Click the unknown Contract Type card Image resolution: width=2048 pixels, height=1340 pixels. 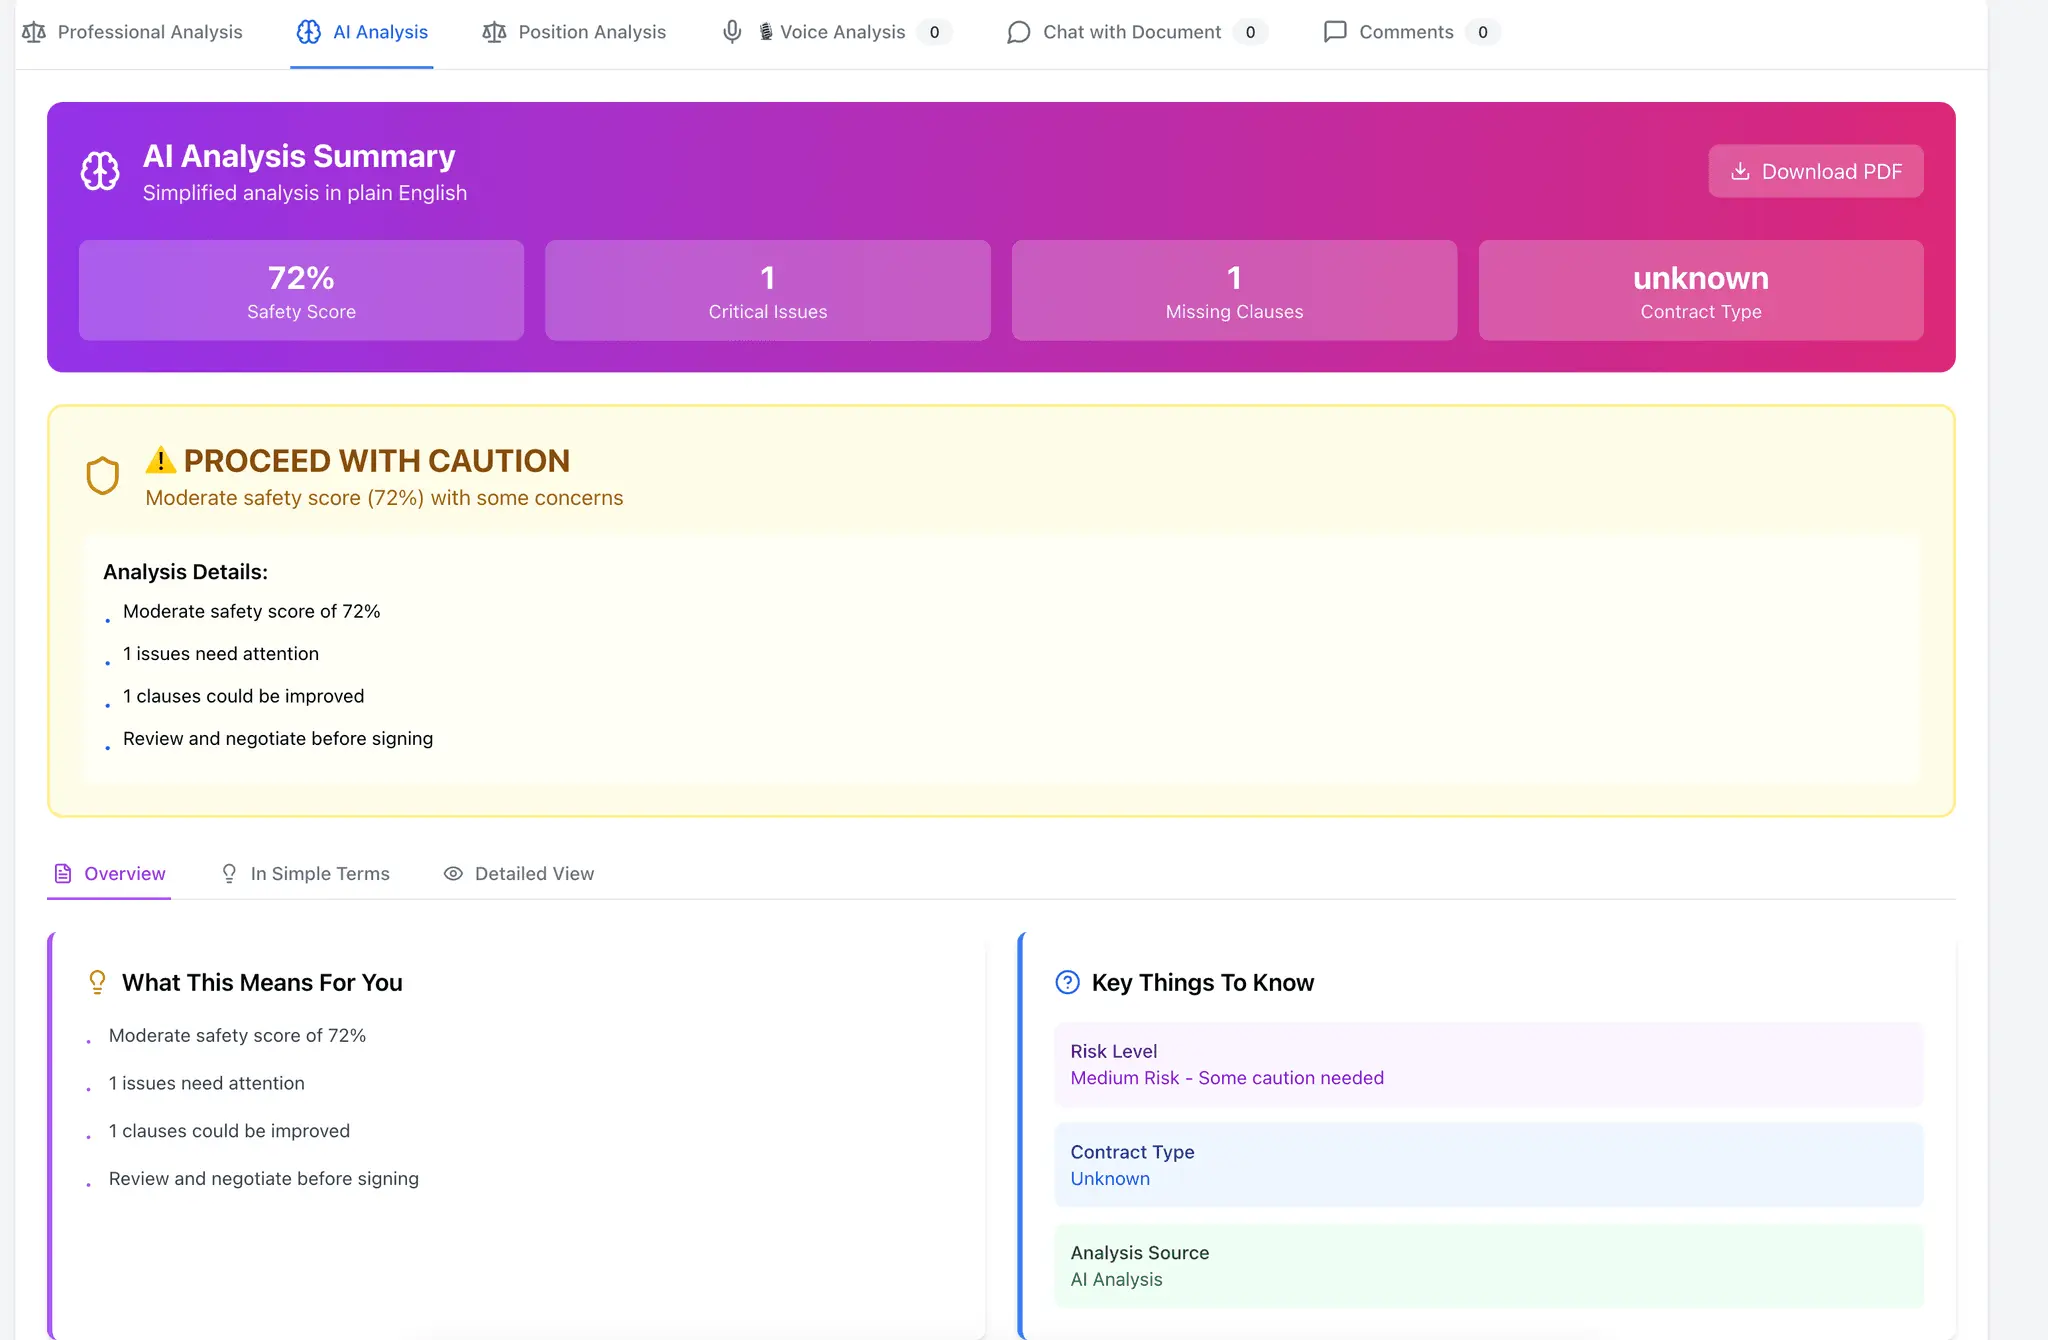1700,290
